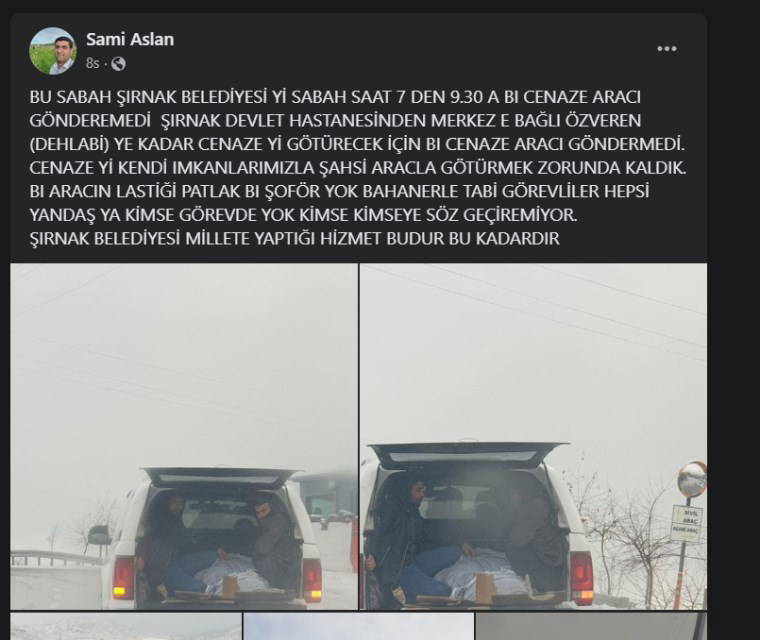Open the bottom-left photo thumbnail
This screenshot has height=640, width=760.
click(126, 626)
